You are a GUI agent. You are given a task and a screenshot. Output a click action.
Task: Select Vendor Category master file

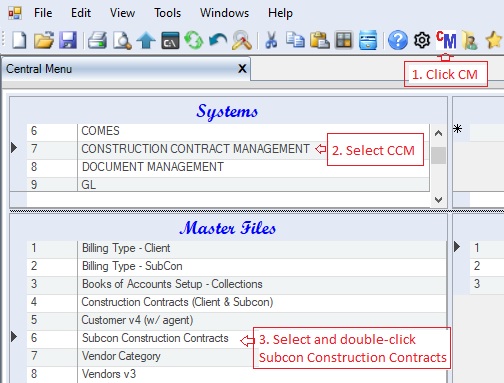236,356
